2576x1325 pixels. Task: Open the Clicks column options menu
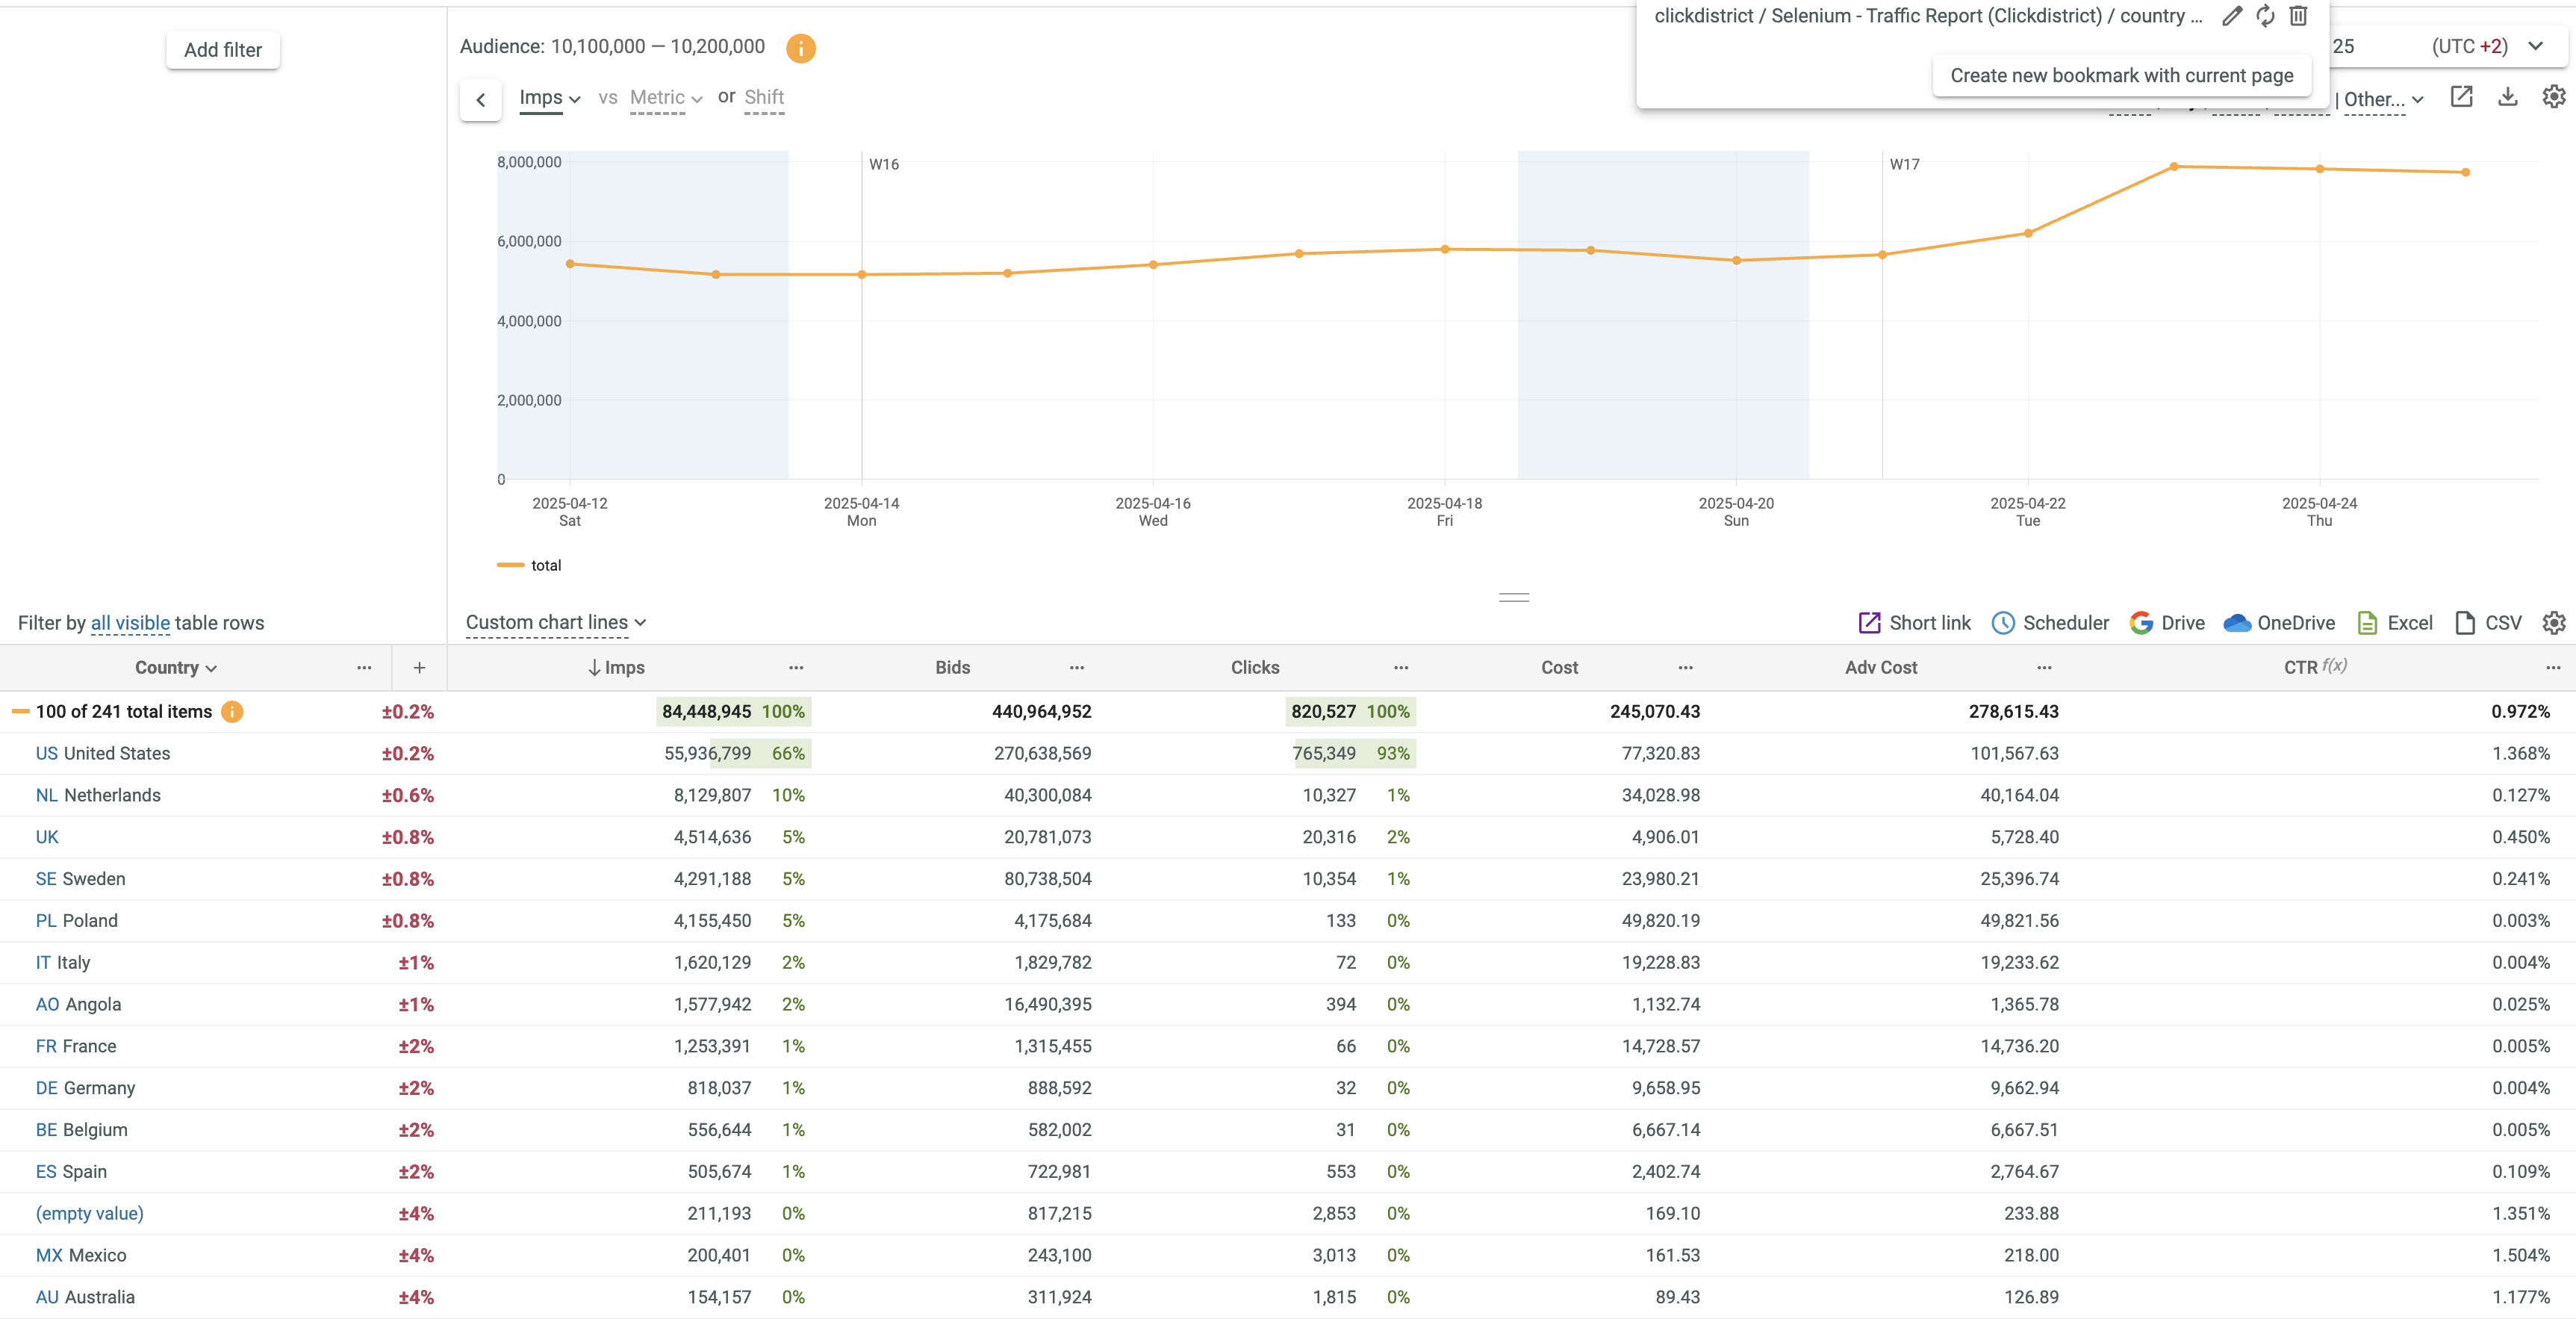(x=1400, y=667)
